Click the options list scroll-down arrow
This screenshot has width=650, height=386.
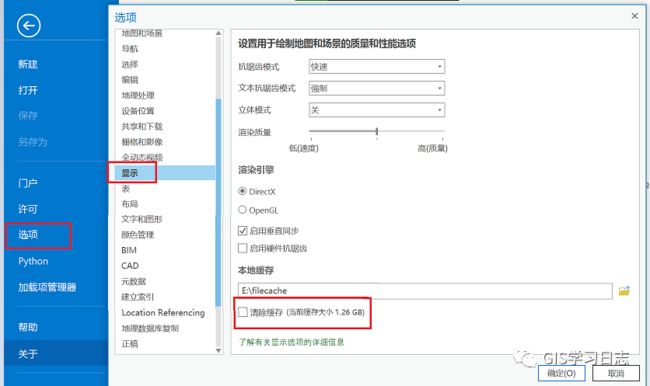coord(218,351)
